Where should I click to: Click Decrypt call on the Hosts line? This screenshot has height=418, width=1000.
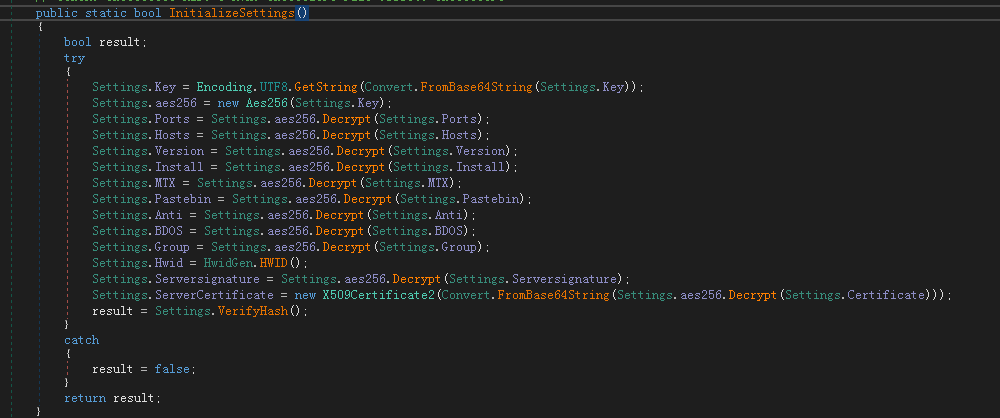coord(343,135)
